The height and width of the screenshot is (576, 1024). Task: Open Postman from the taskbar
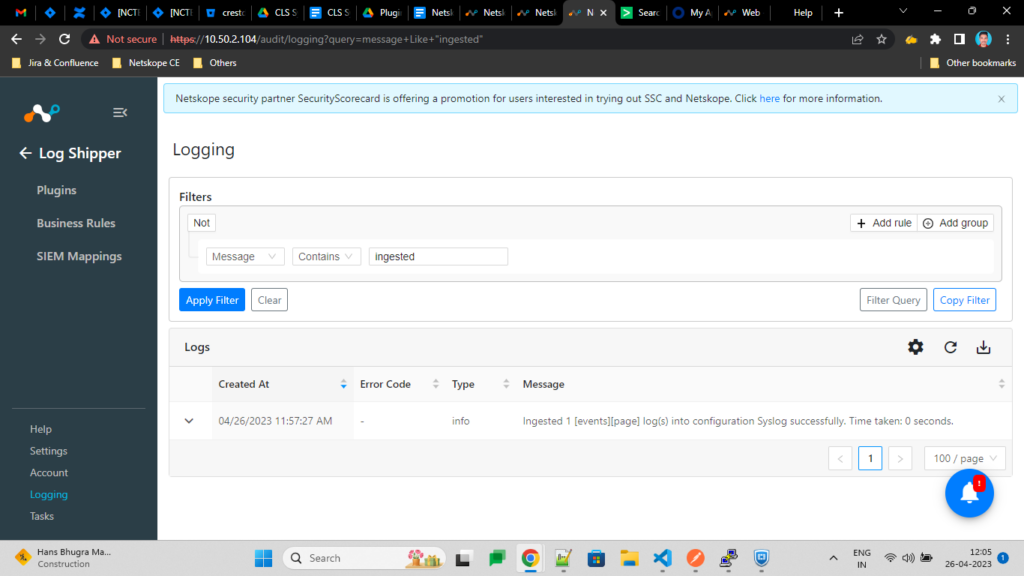[x=696, y=558]
